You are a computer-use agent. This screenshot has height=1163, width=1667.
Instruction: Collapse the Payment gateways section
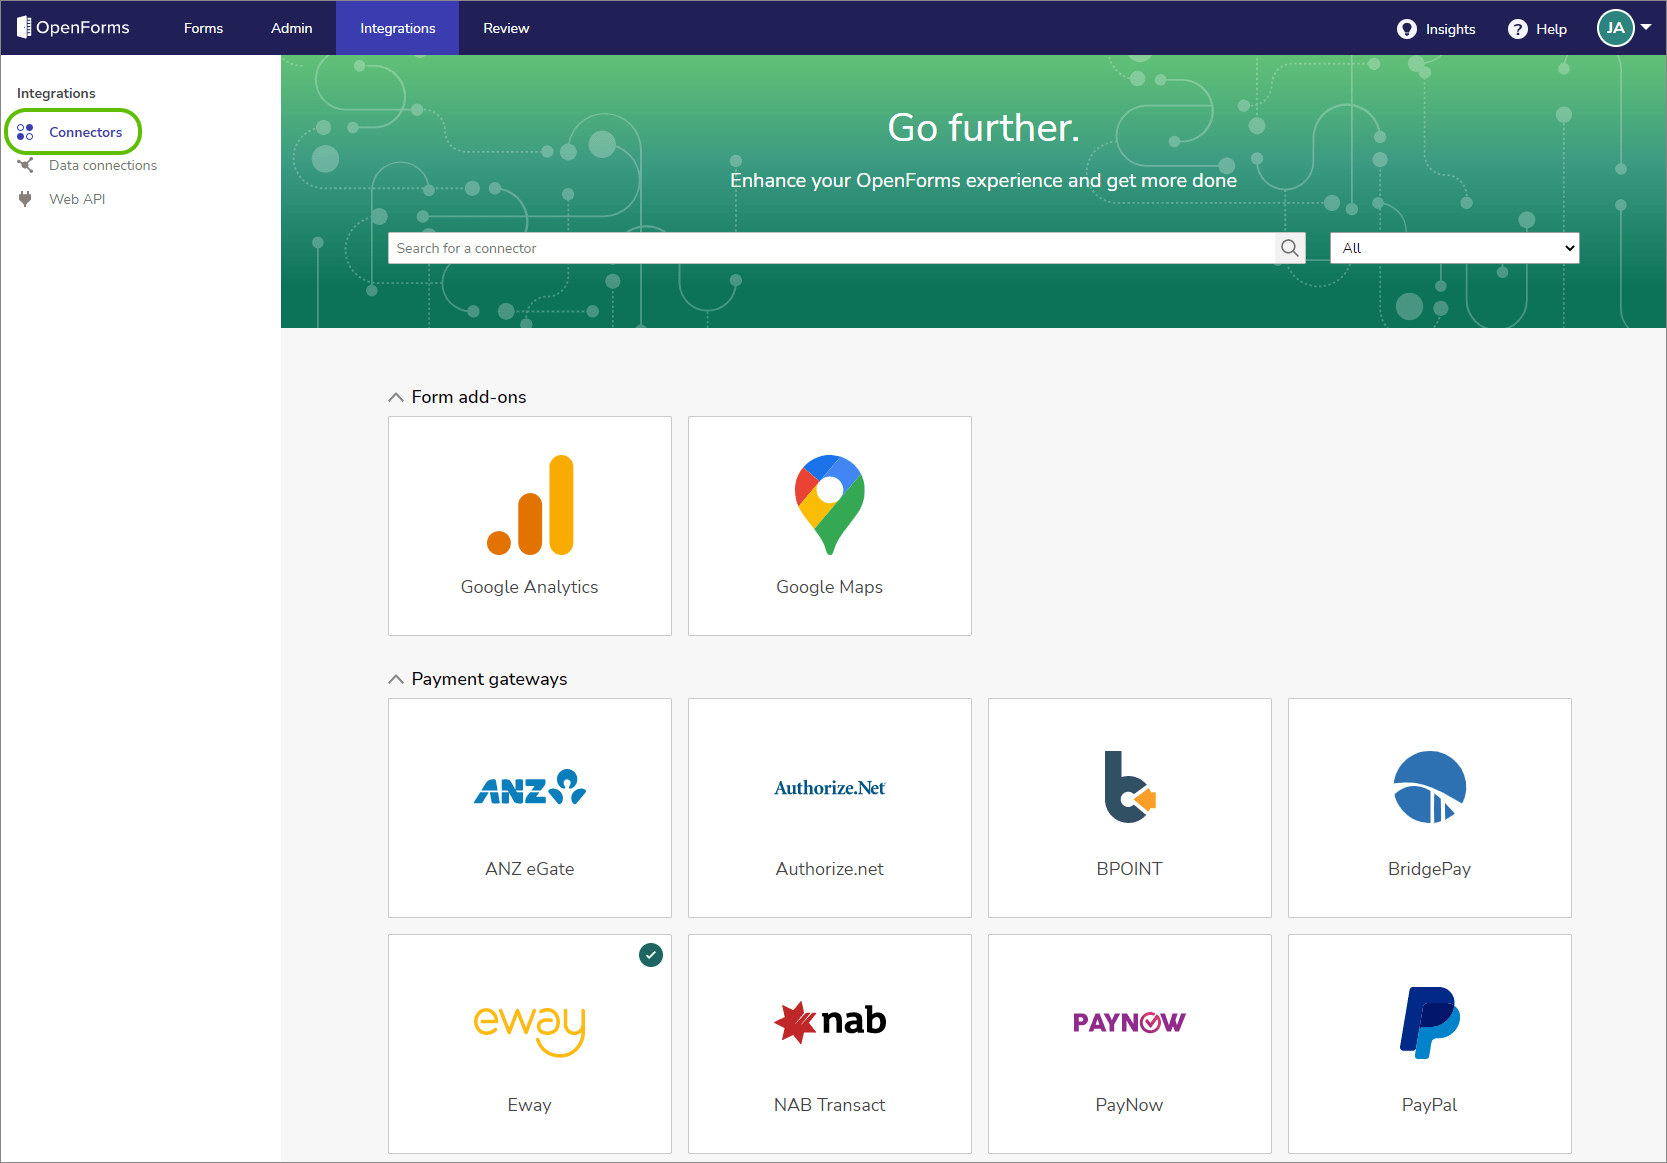tap(396, 679)
